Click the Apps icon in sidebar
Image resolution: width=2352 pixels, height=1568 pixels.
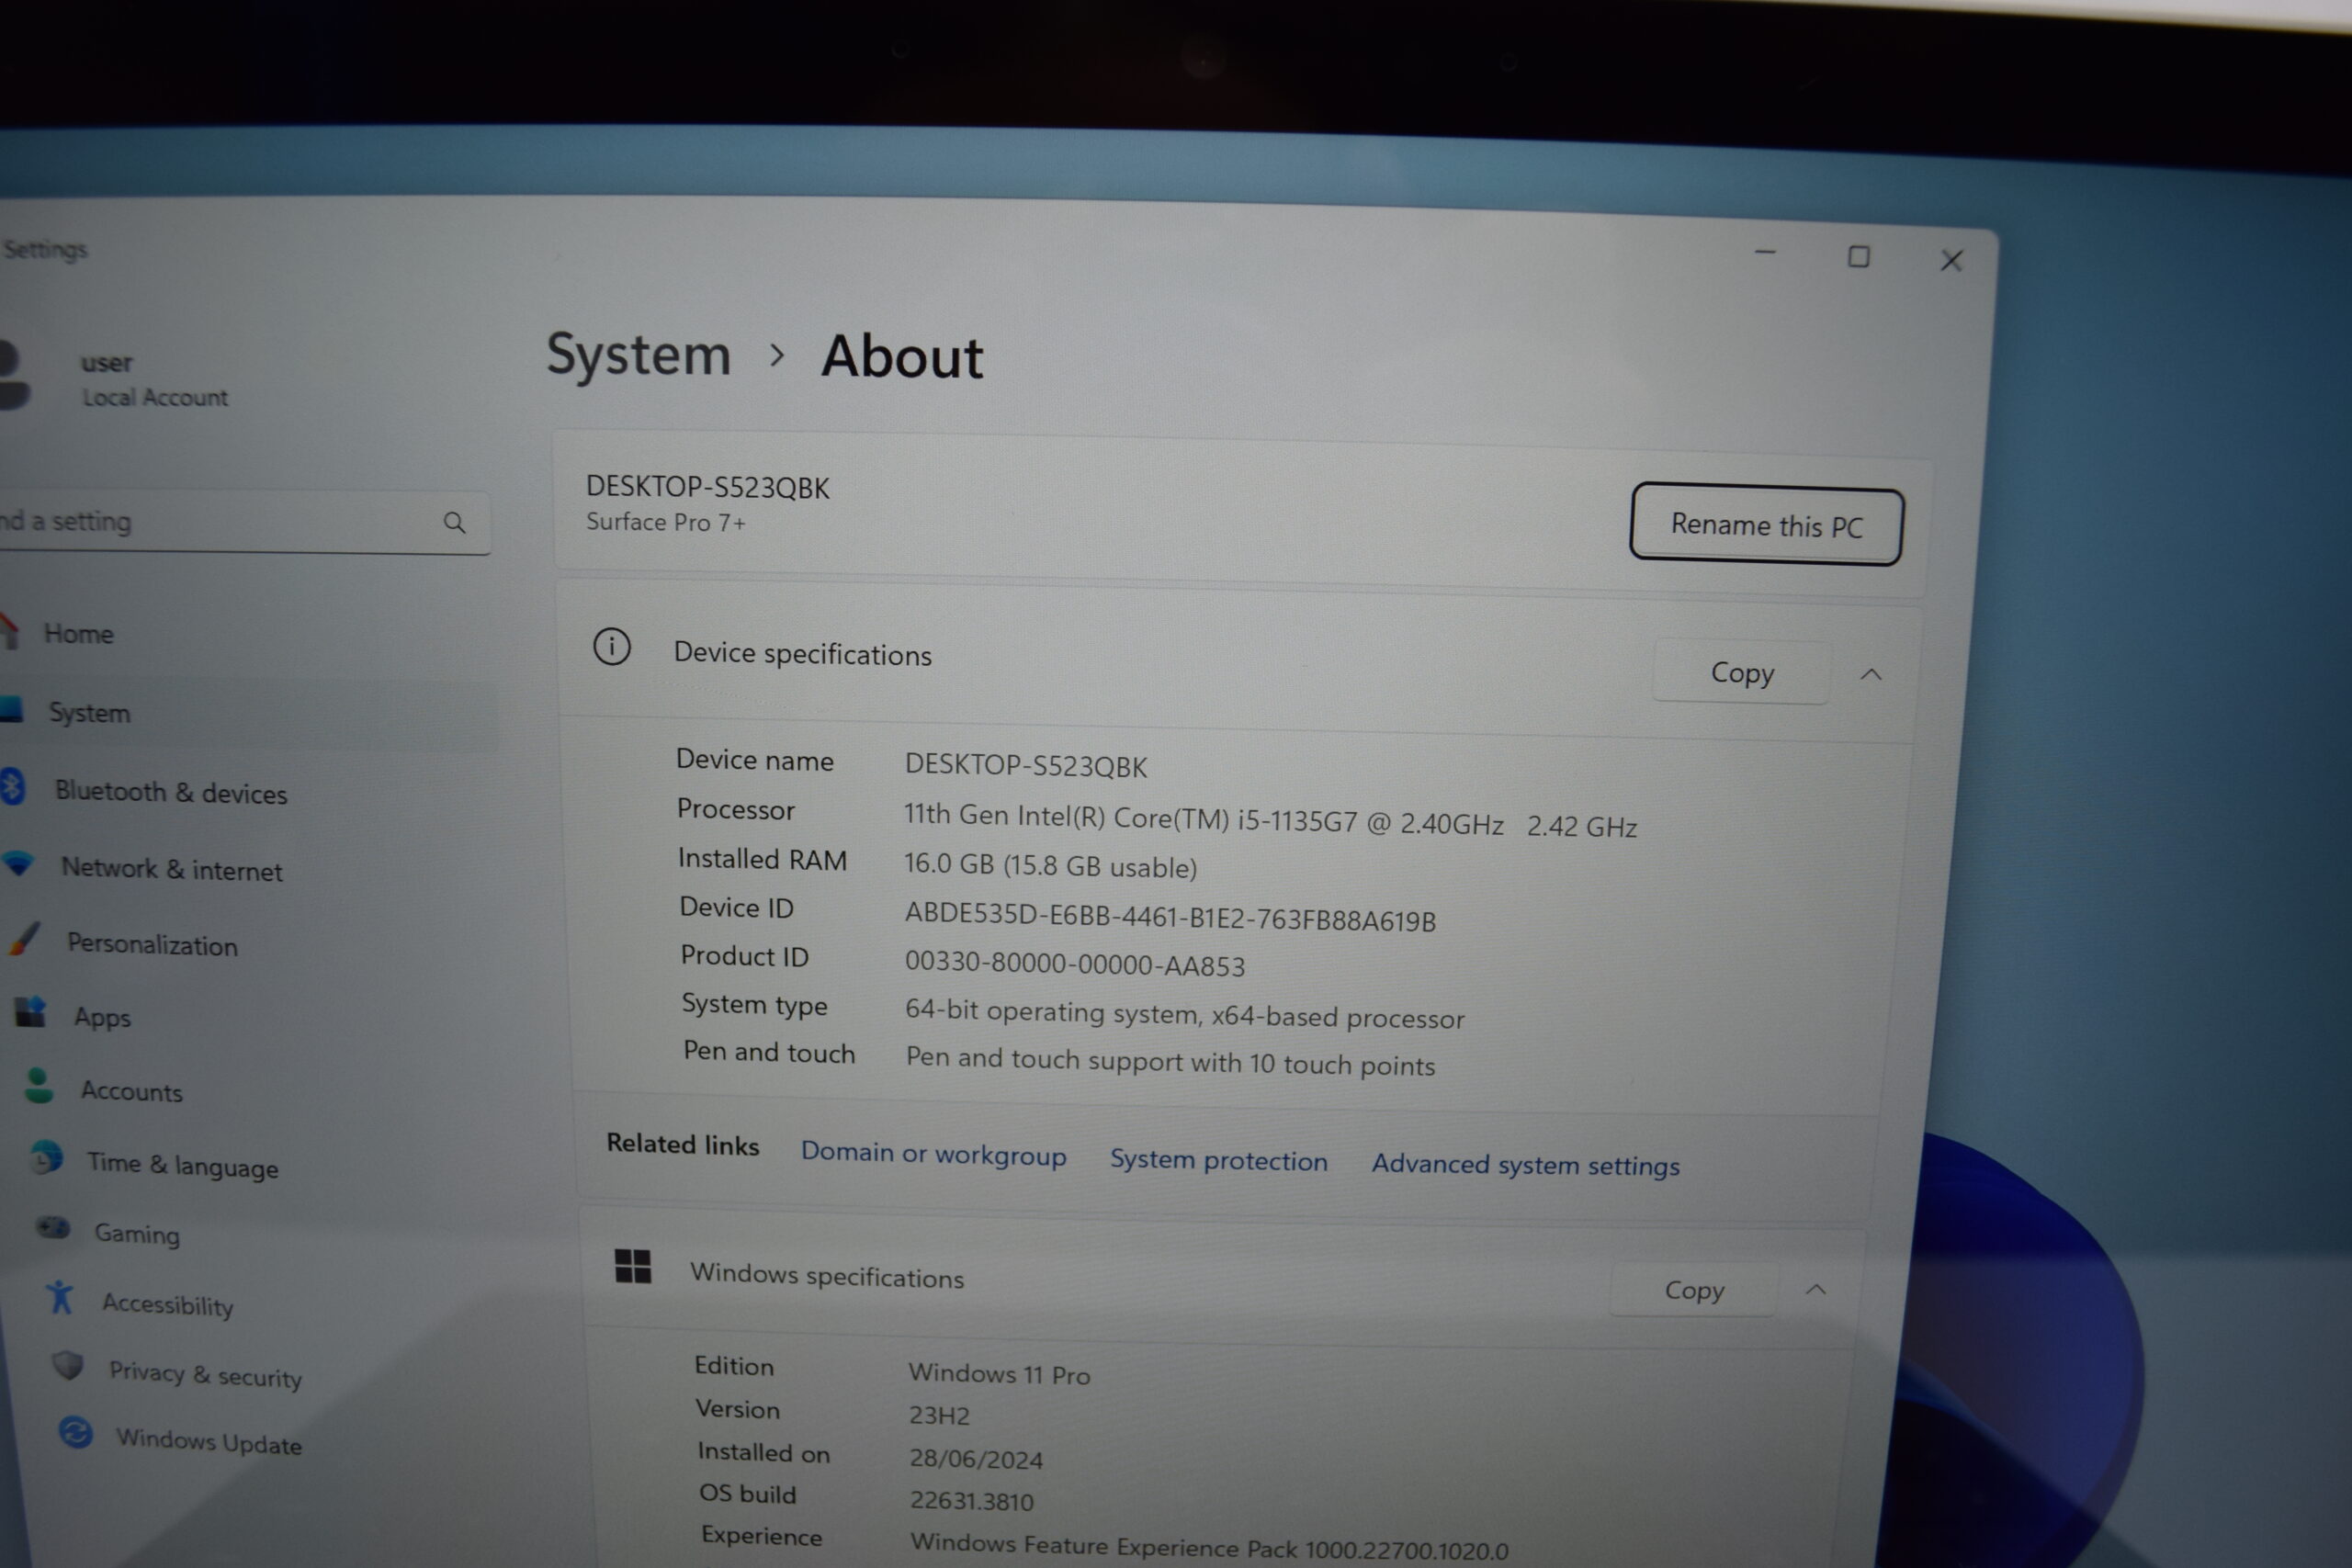(x=31, y=1012)
